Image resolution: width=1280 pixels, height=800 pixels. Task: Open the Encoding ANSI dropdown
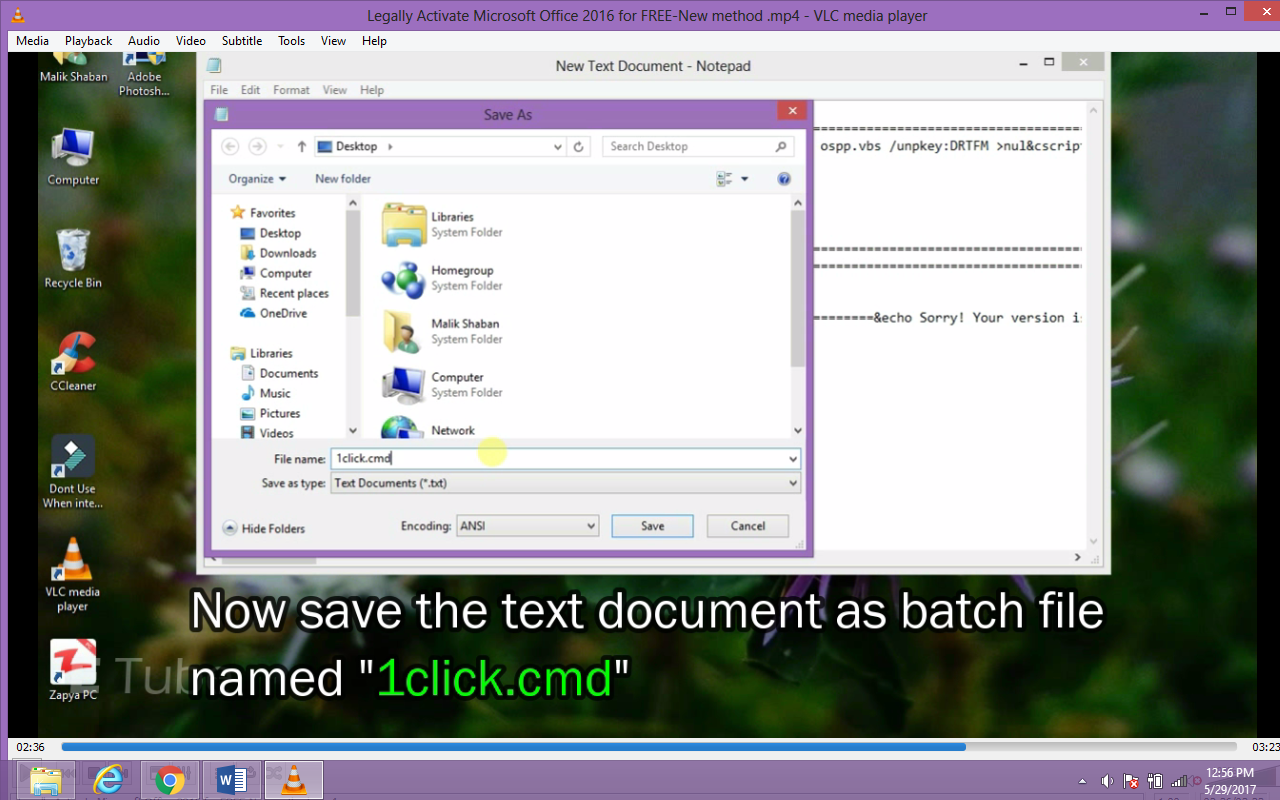[x=527, y=526]
